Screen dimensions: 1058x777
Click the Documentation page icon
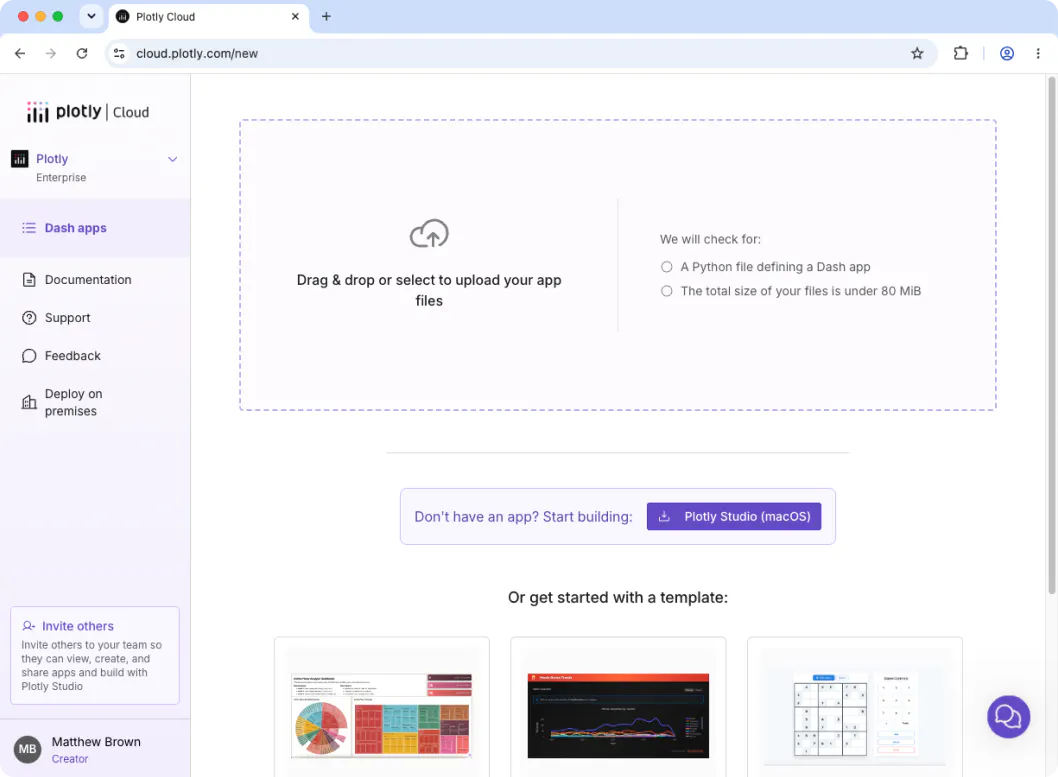pos(29,280)
